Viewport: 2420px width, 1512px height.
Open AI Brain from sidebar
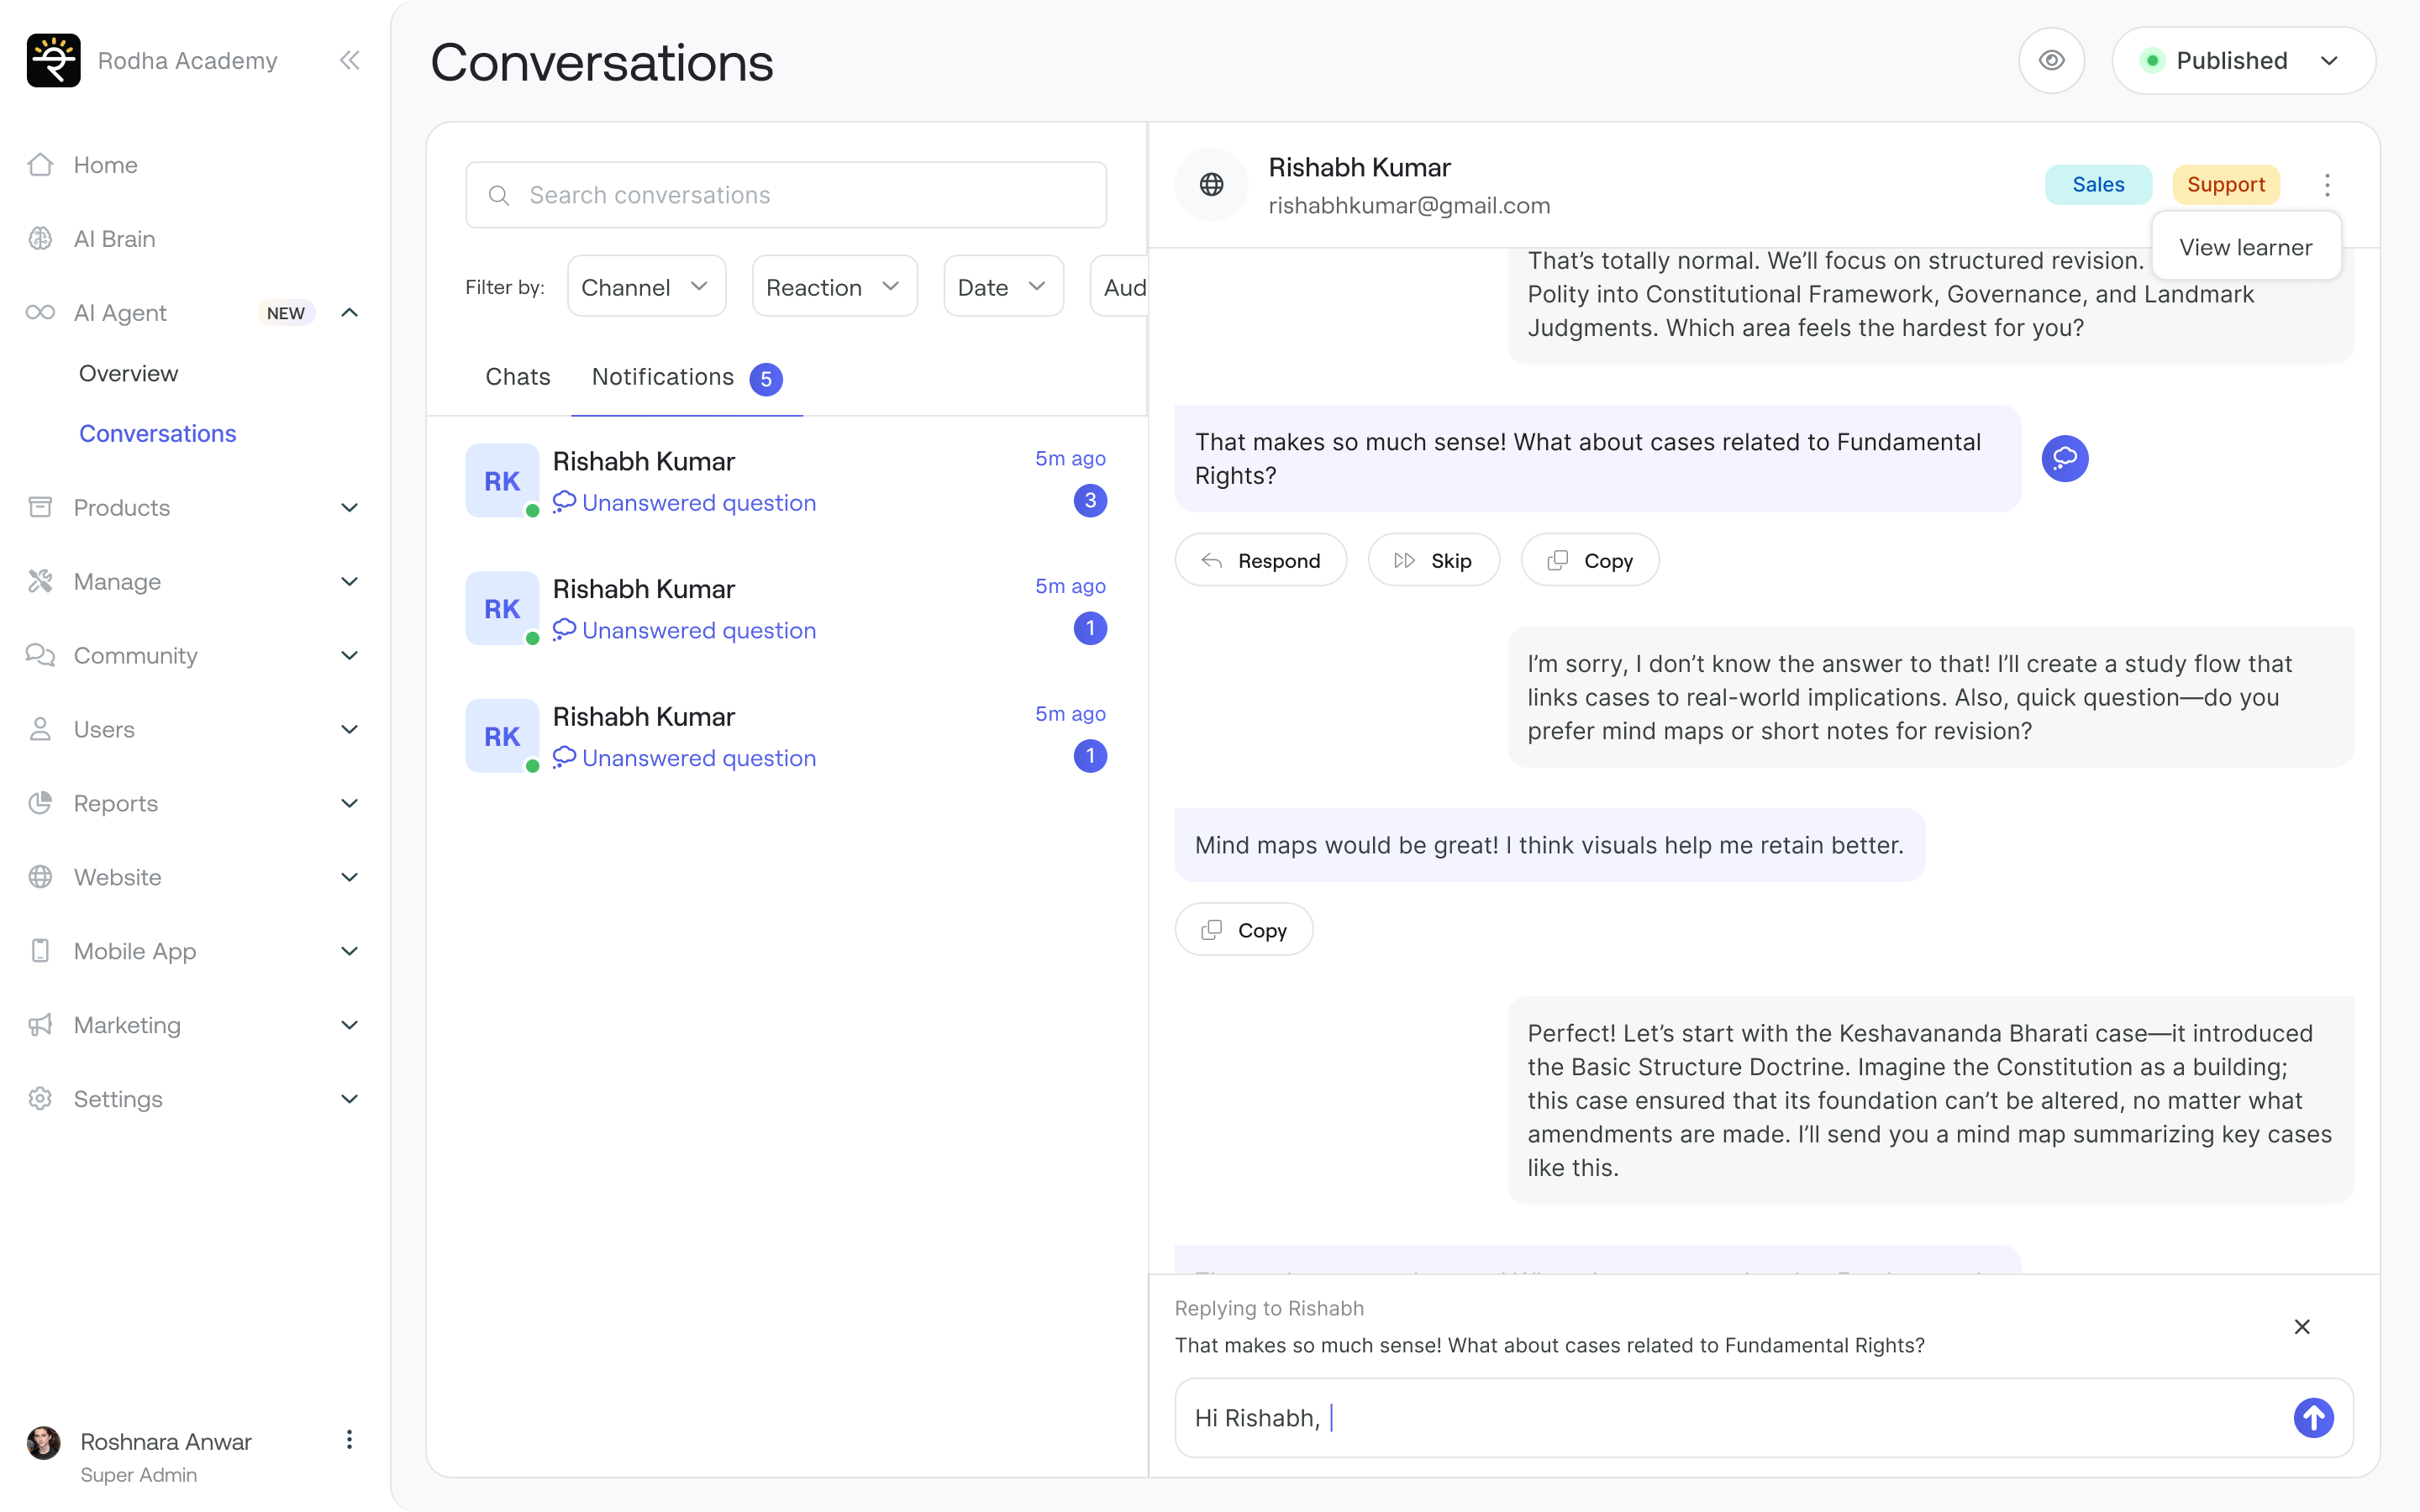tap(114, 239)
